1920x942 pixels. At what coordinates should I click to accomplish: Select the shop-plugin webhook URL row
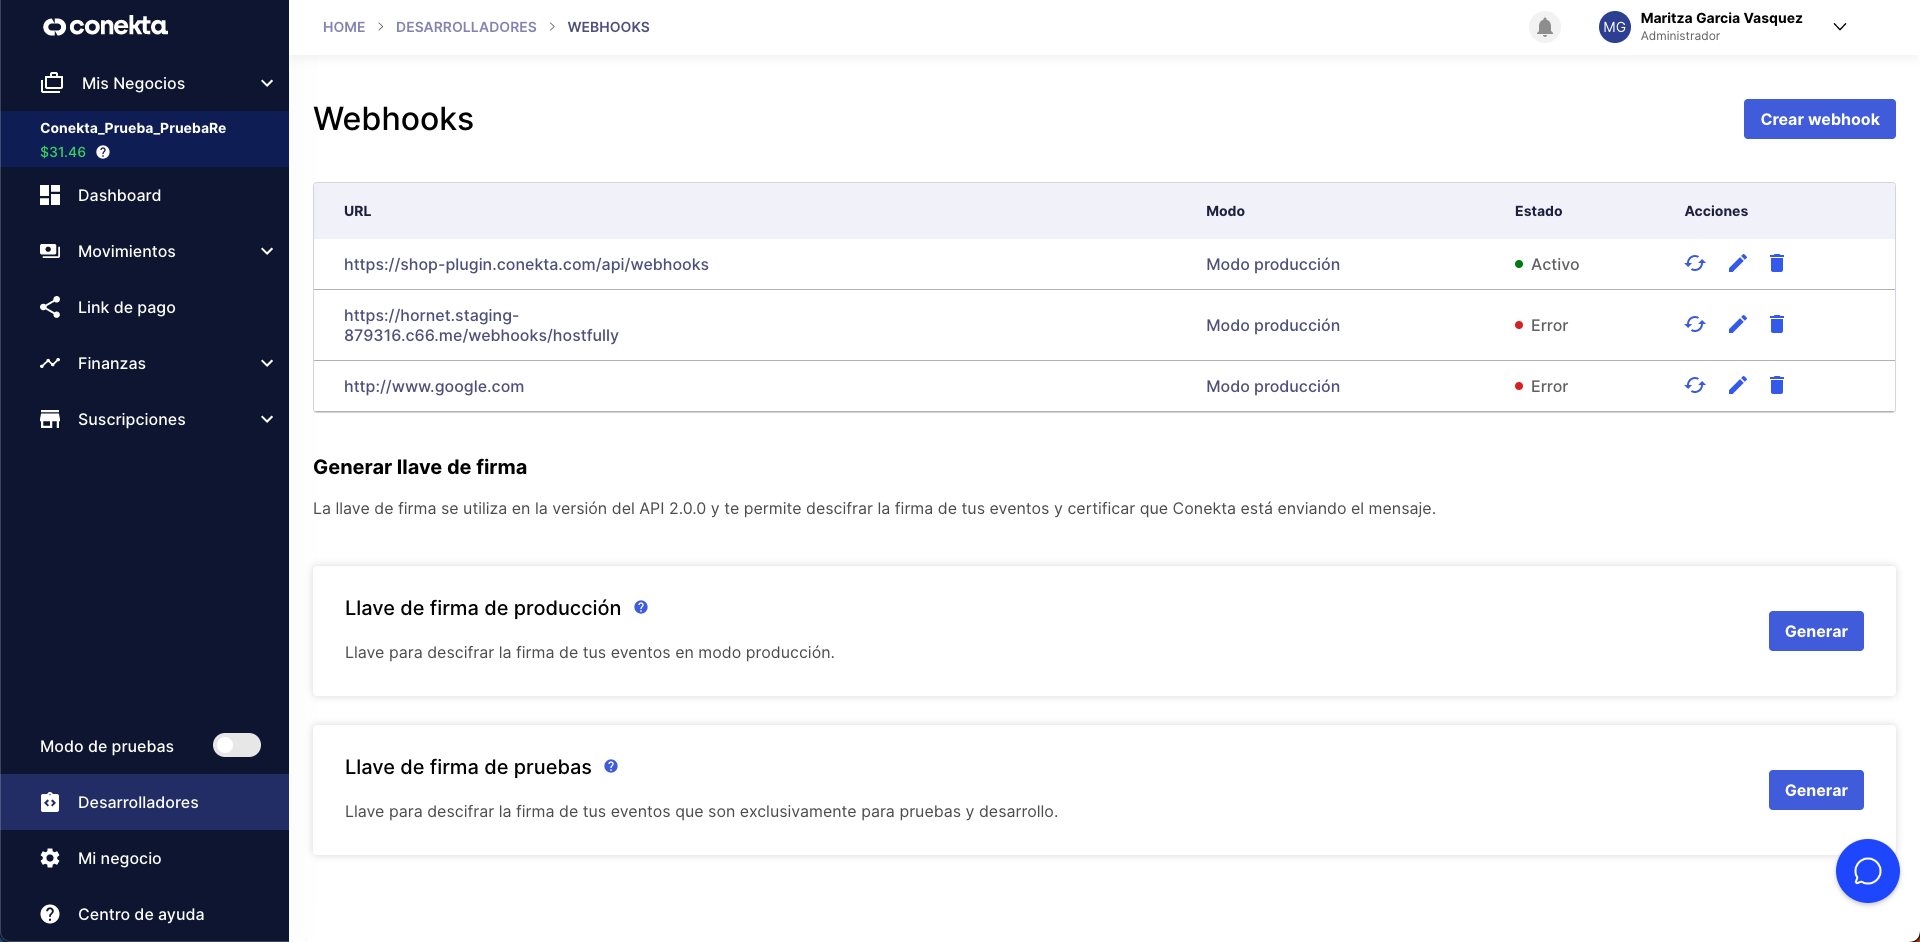click(x=526, y=264)
